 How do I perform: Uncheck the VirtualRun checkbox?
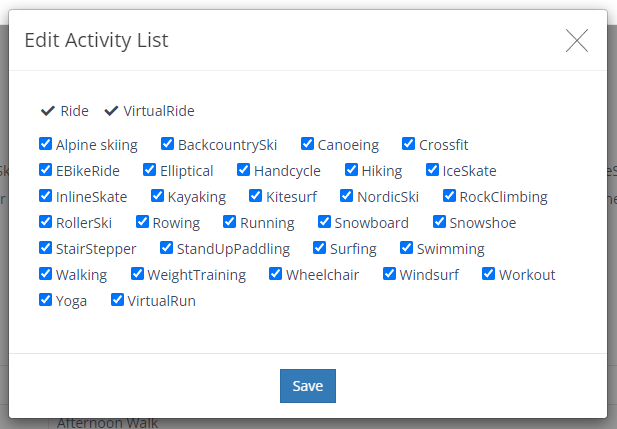point(116,300)
